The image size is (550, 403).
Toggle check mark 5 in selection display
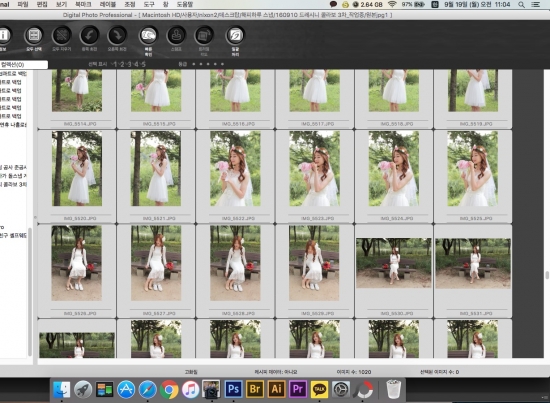point(143,64)
